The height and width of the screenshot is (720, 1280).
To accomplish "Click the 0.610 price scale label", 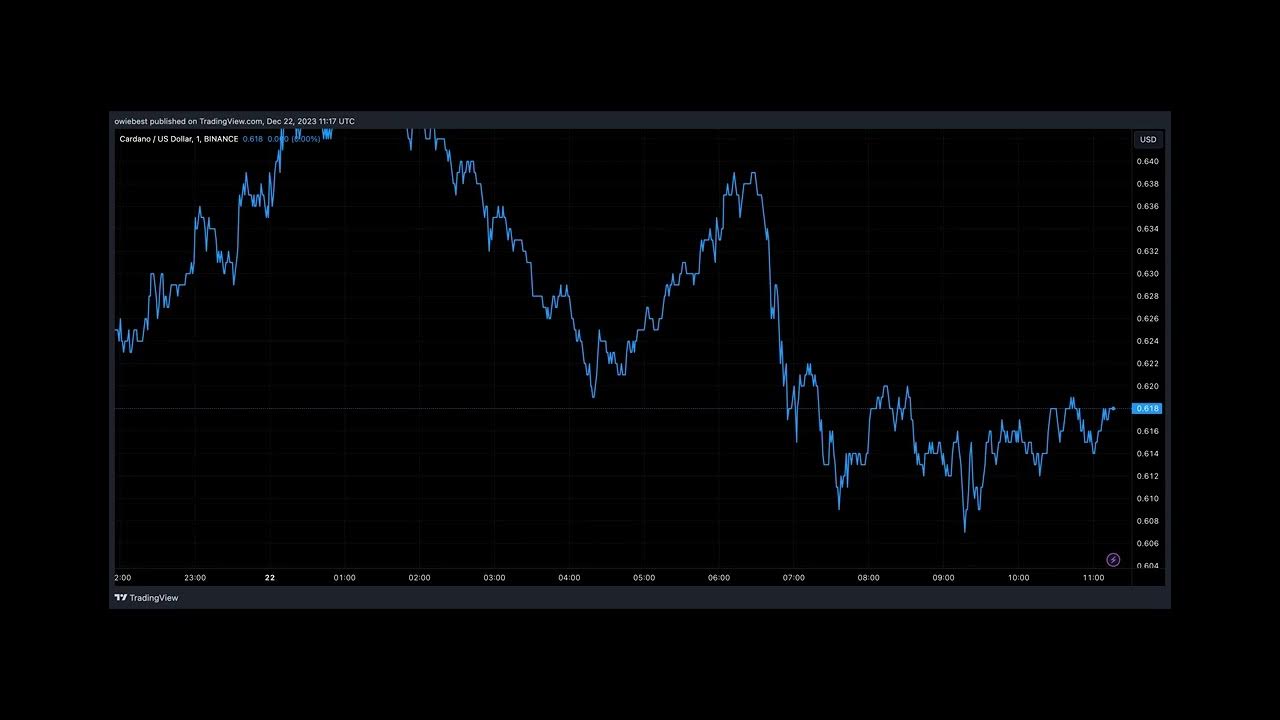I will (x=1147, y=499).
